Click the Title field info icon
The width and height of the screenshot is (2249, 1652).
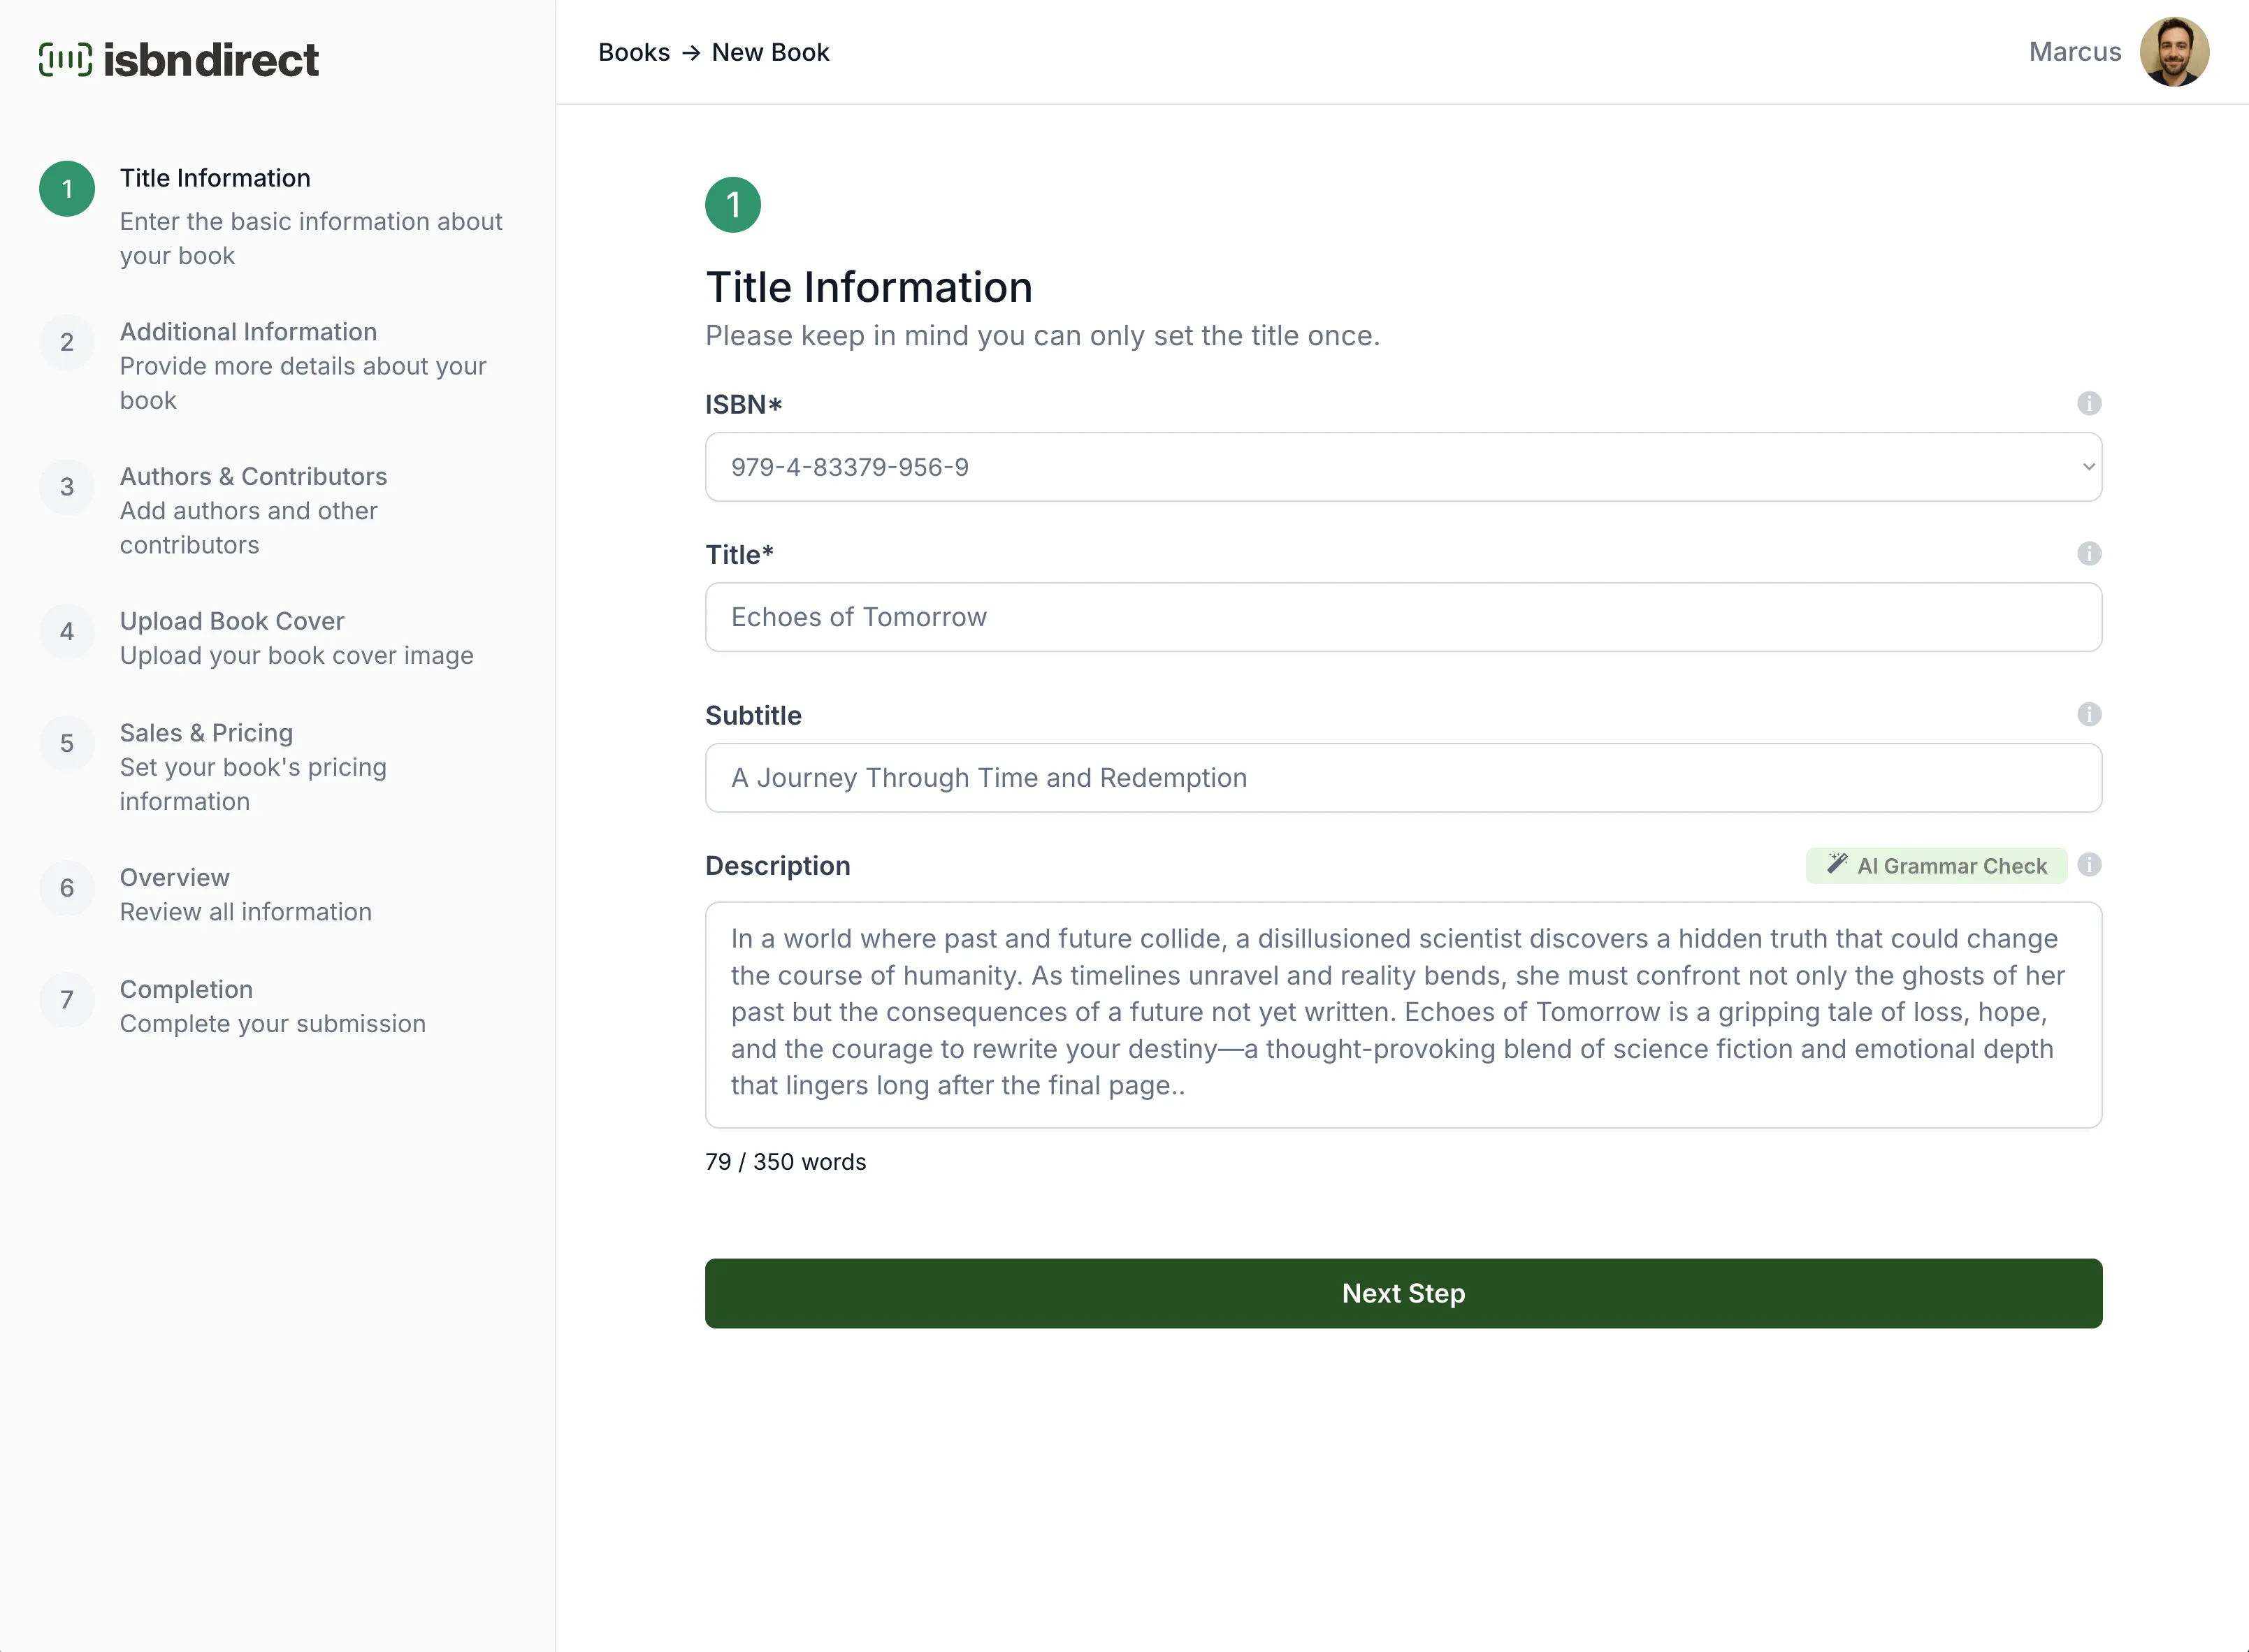[x=2088, y=553]
